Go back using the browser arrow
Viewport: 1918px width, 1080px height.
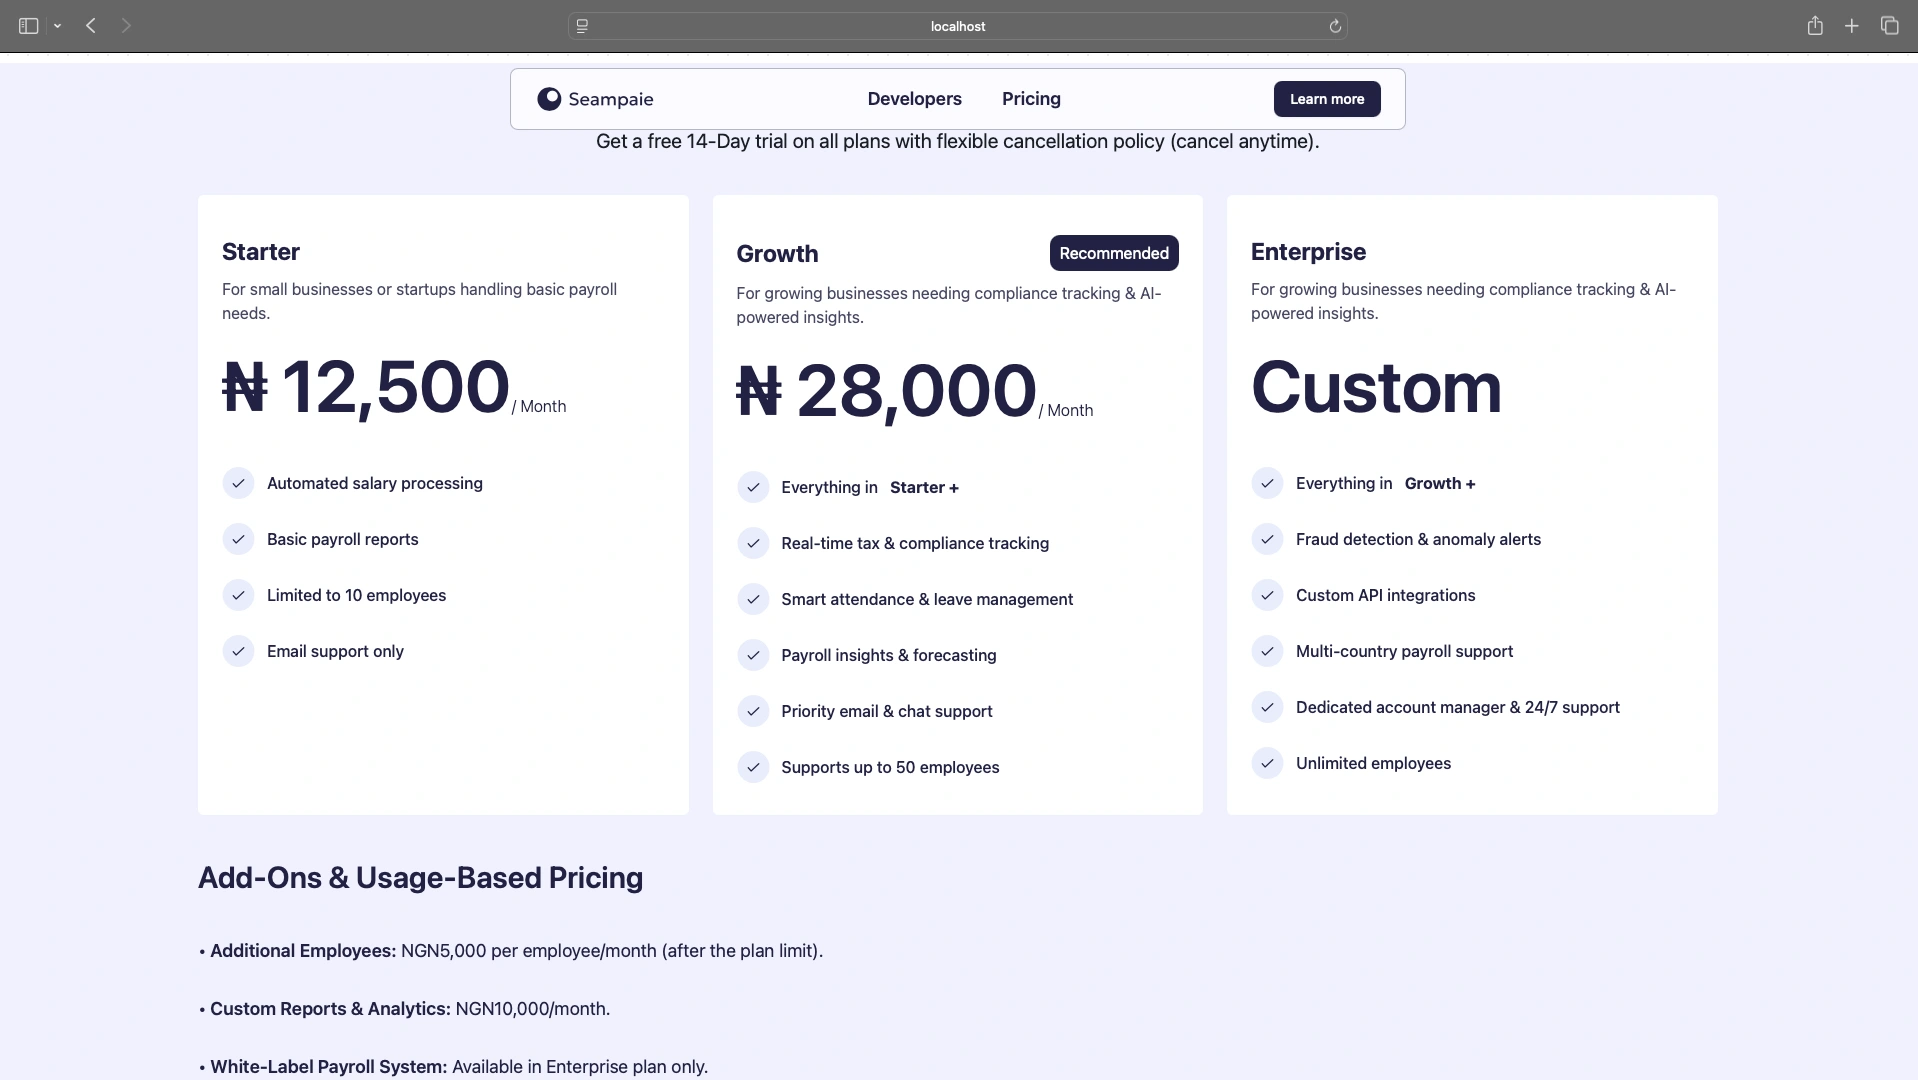coord(91,26)
